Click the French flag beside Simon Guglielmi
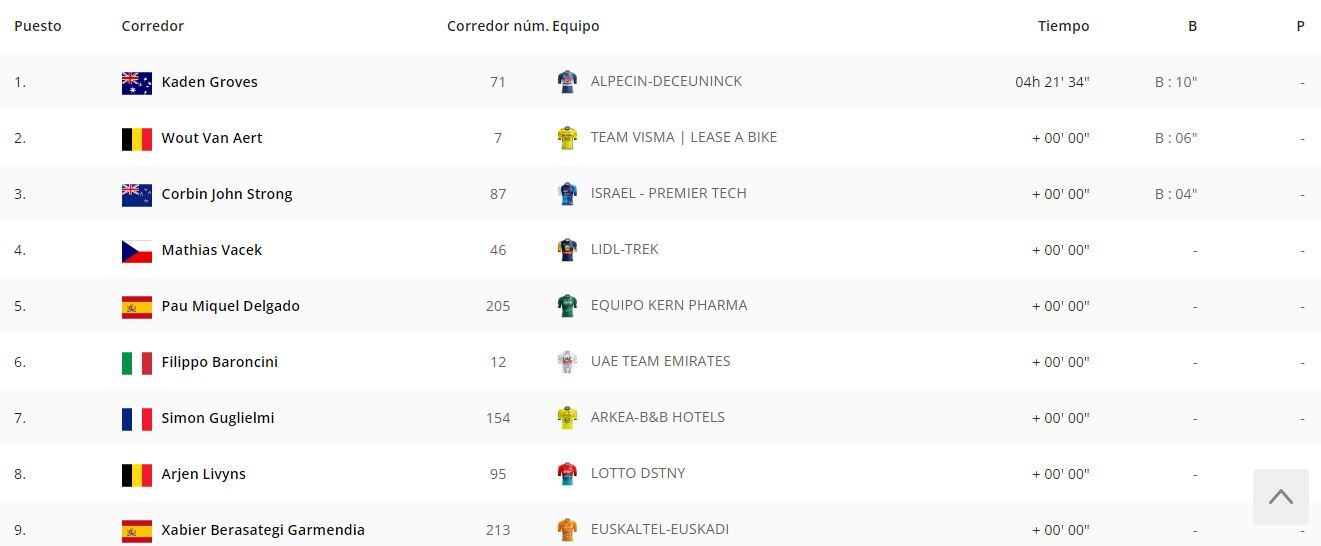Viewport: 1321px width, 546px height. [136, 419]
